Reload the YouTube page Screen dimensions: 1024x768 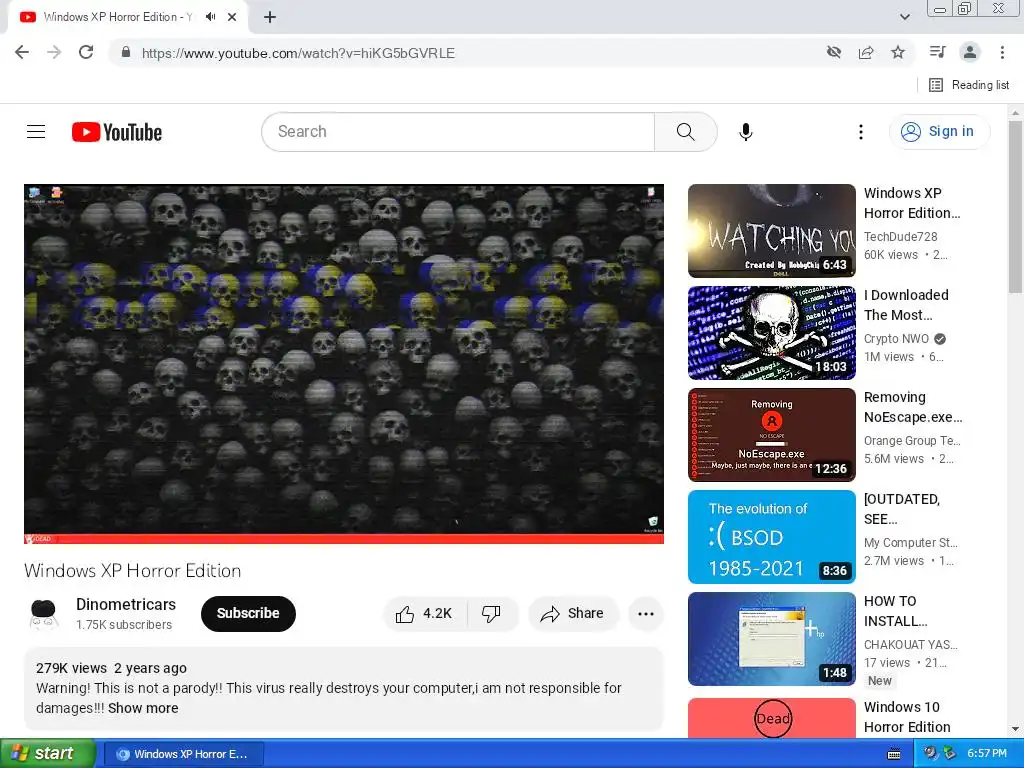[x=86, y=52]
